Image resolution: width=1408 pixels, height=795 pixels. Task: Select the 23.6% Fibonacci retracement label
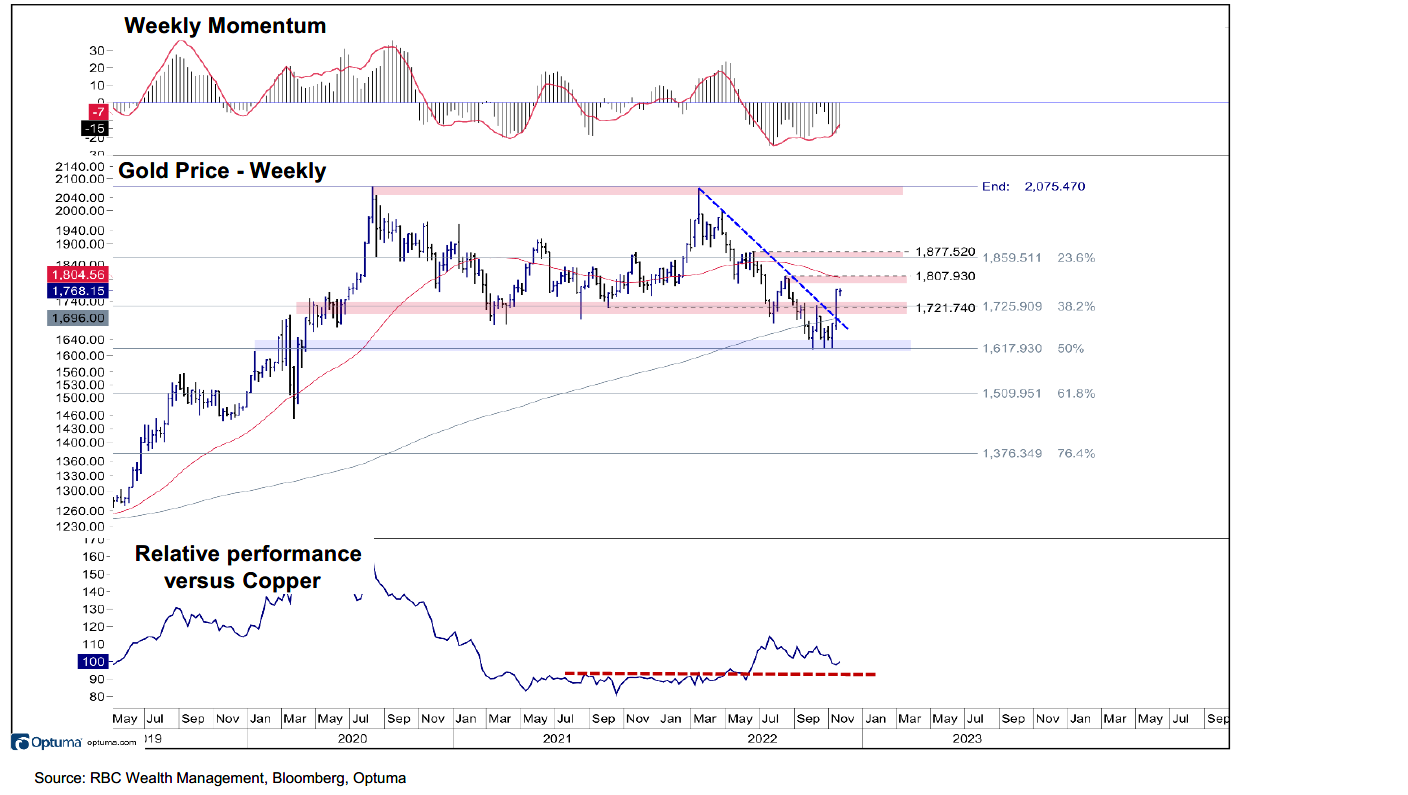pos(1076,257)
